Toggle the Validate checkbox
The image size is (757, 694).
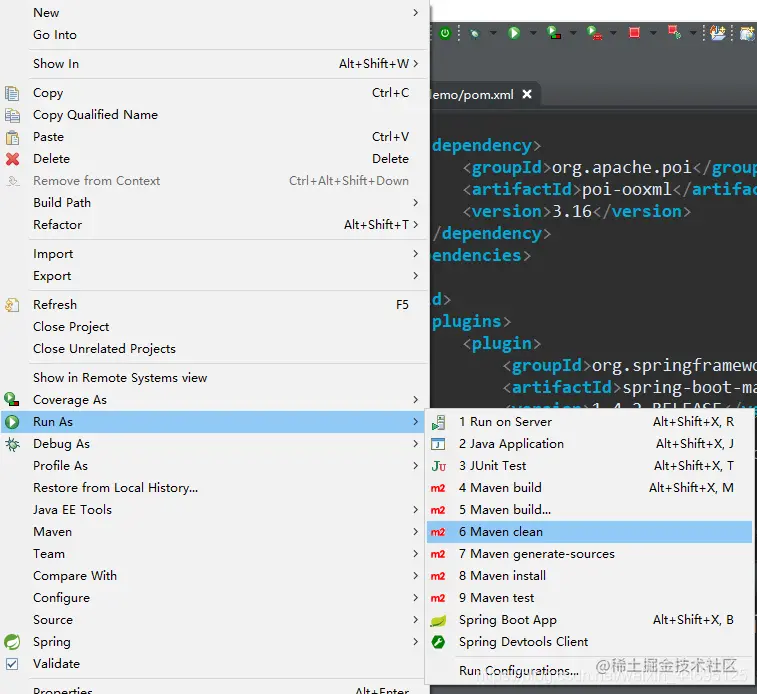12,664
